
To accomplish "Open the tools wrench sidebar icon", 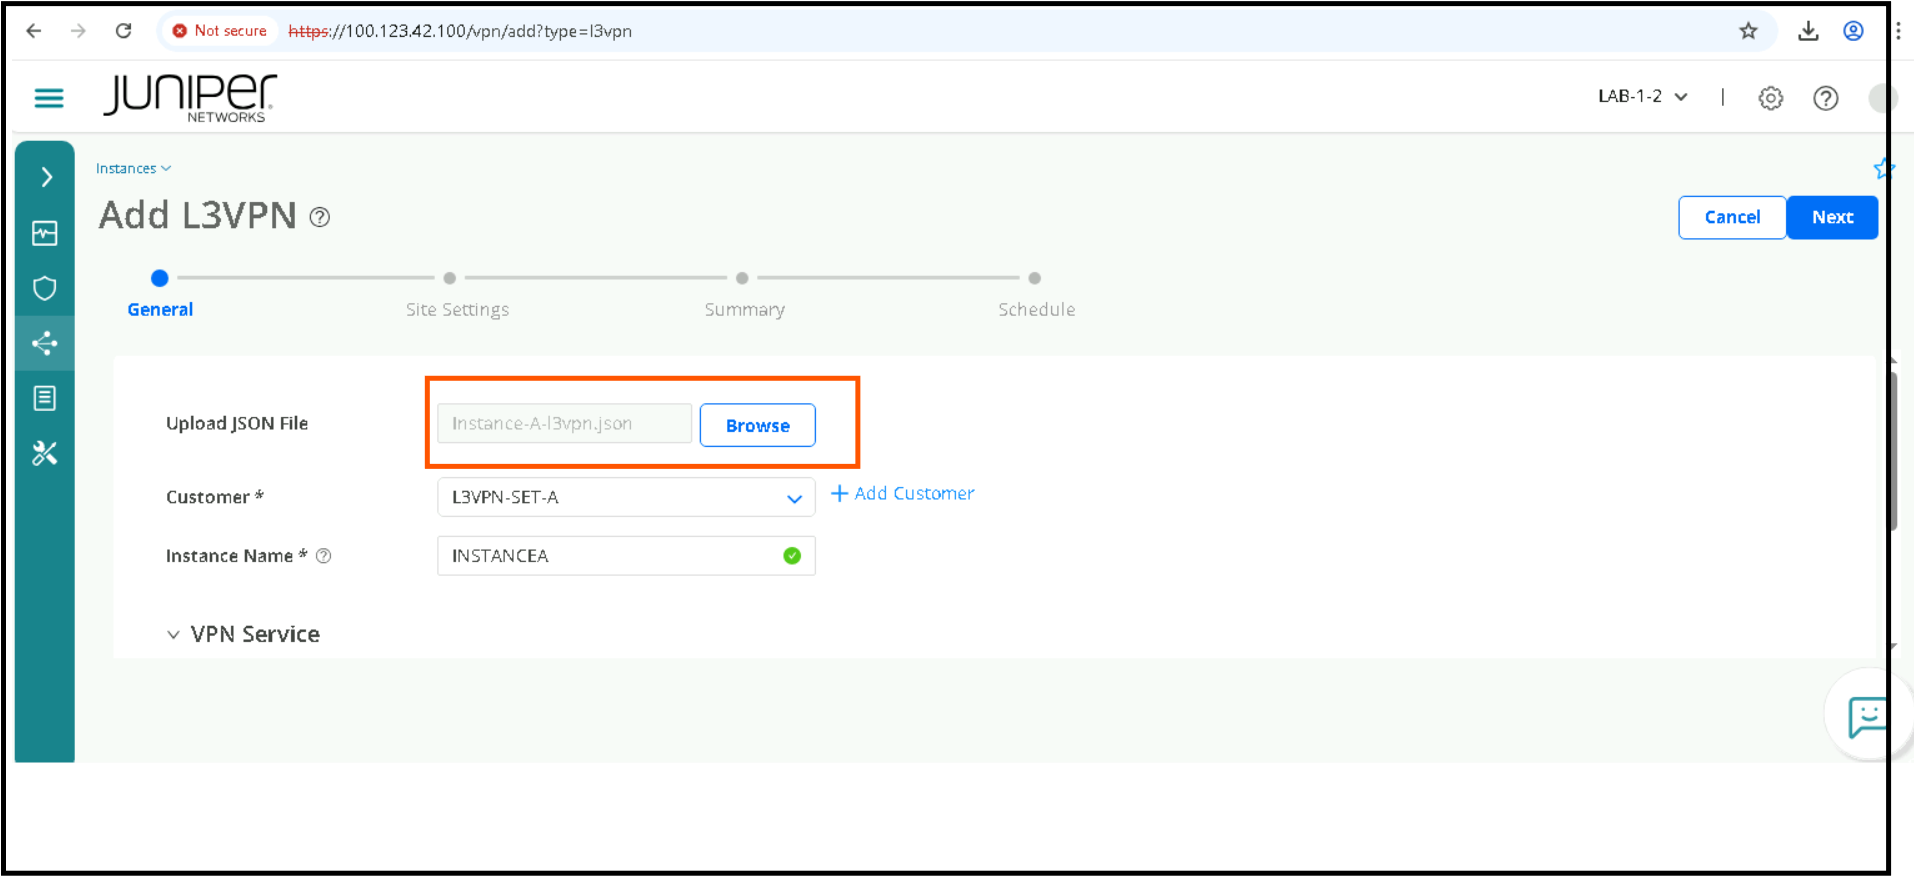I will click(45, 453).
